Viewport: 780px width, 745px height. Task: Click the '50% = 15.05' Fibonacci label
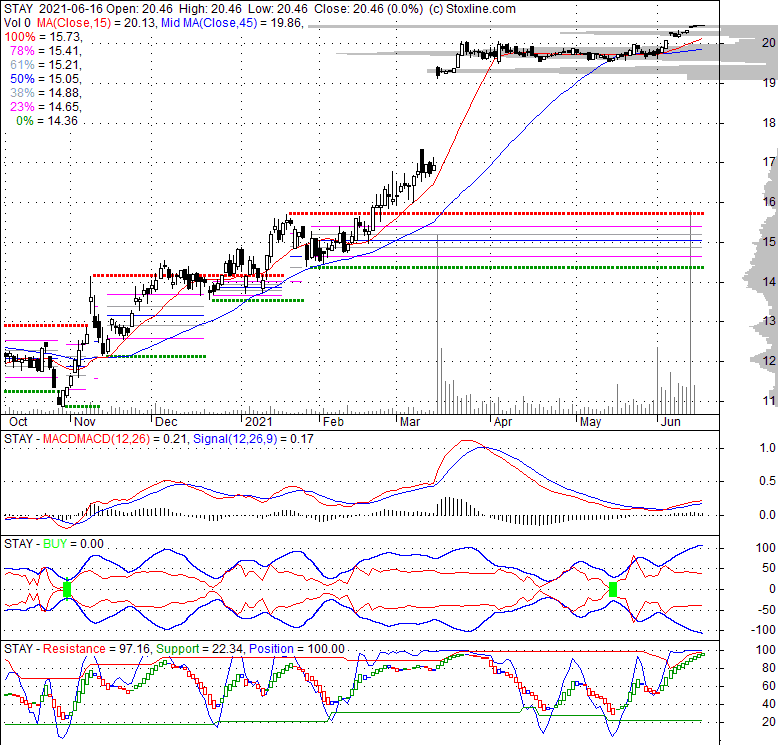[45, 79]
